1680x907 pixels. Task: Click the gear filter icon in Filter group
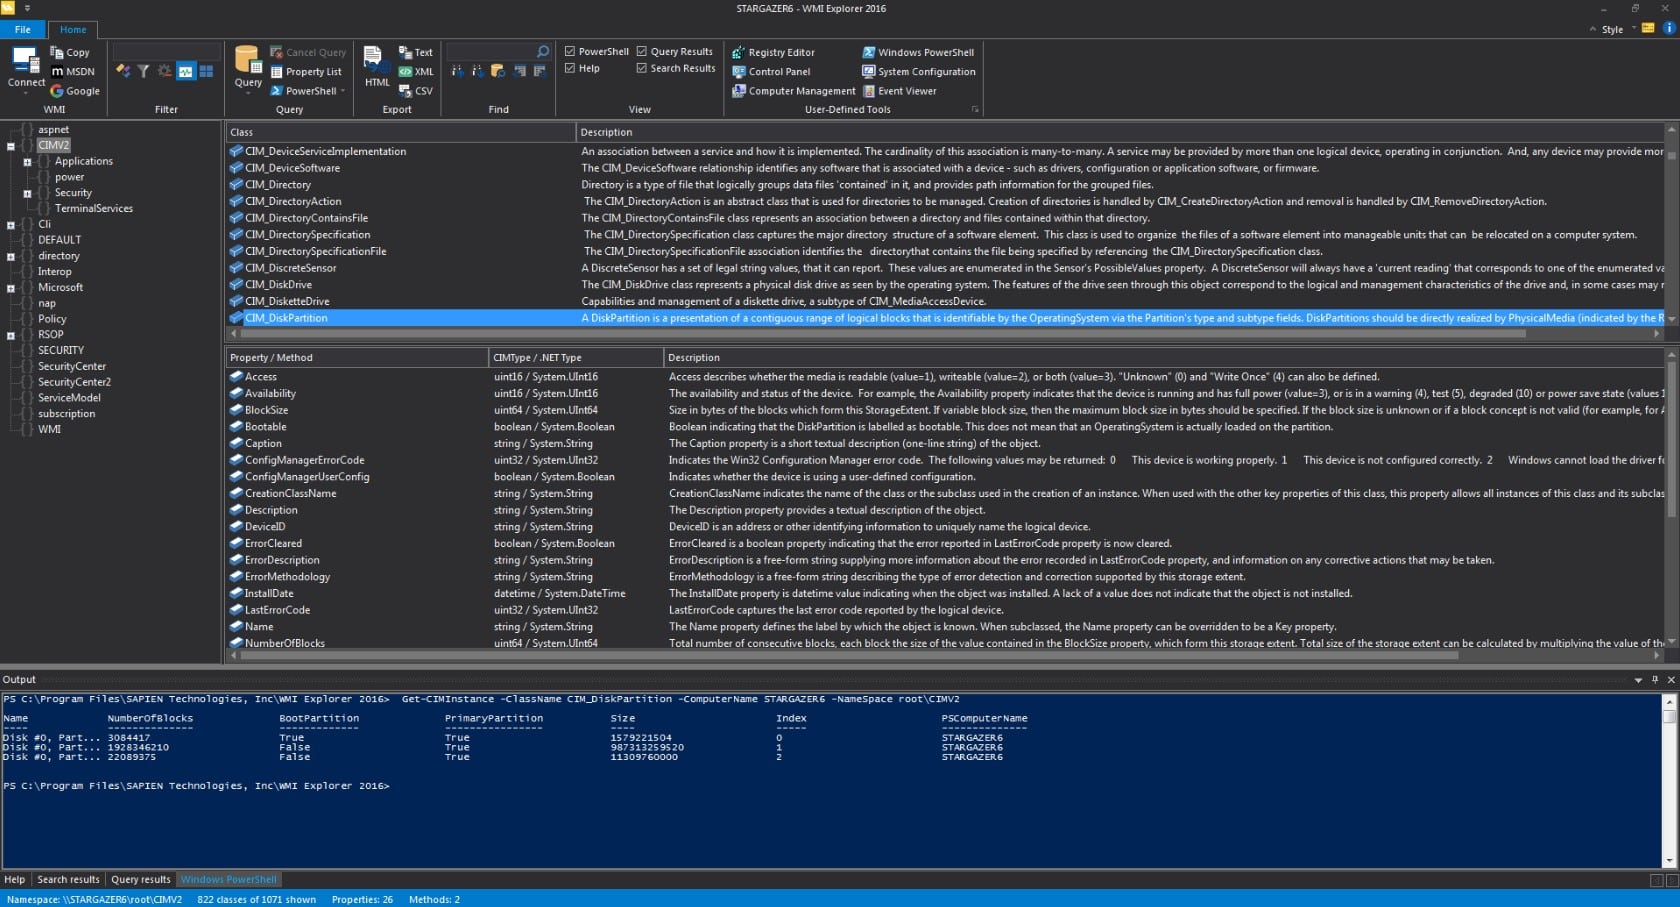click(164, 71)
